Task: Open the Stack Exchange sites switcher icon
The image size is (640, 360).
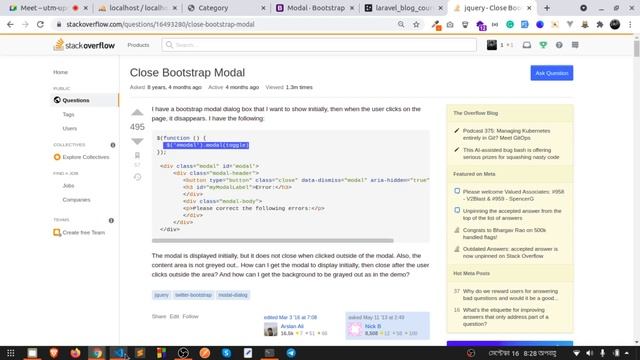Action: point(575,45)
